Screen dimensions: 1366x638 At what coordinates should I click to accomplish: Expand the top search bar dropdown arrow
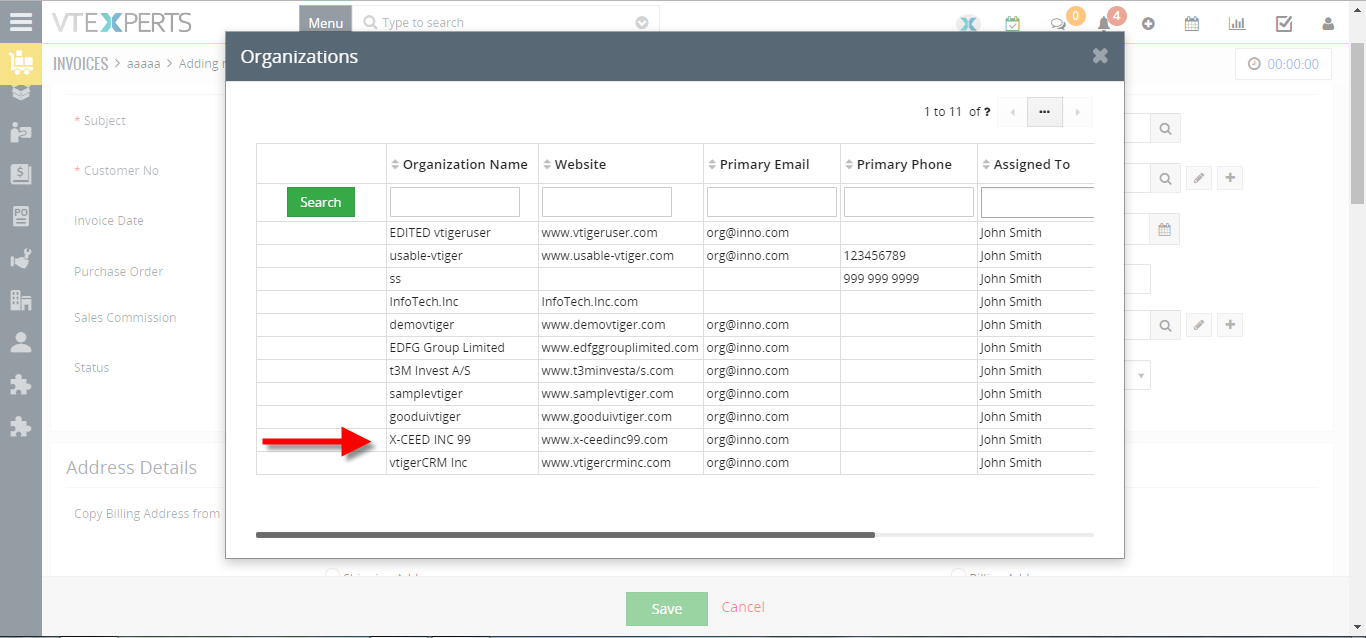click(x=642, y=23)
